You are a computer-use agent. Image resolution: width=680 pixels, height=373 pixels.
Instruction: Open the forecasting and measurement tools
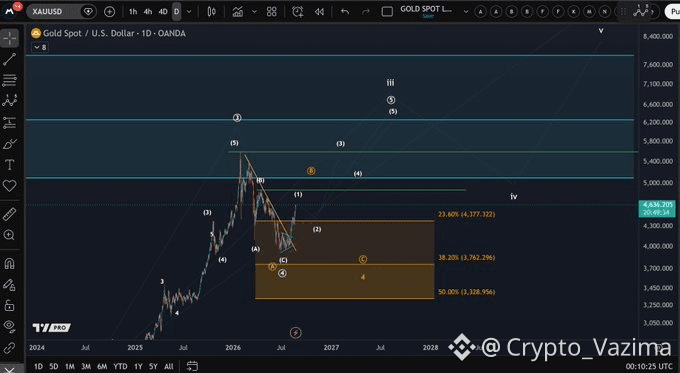(10, 123)
